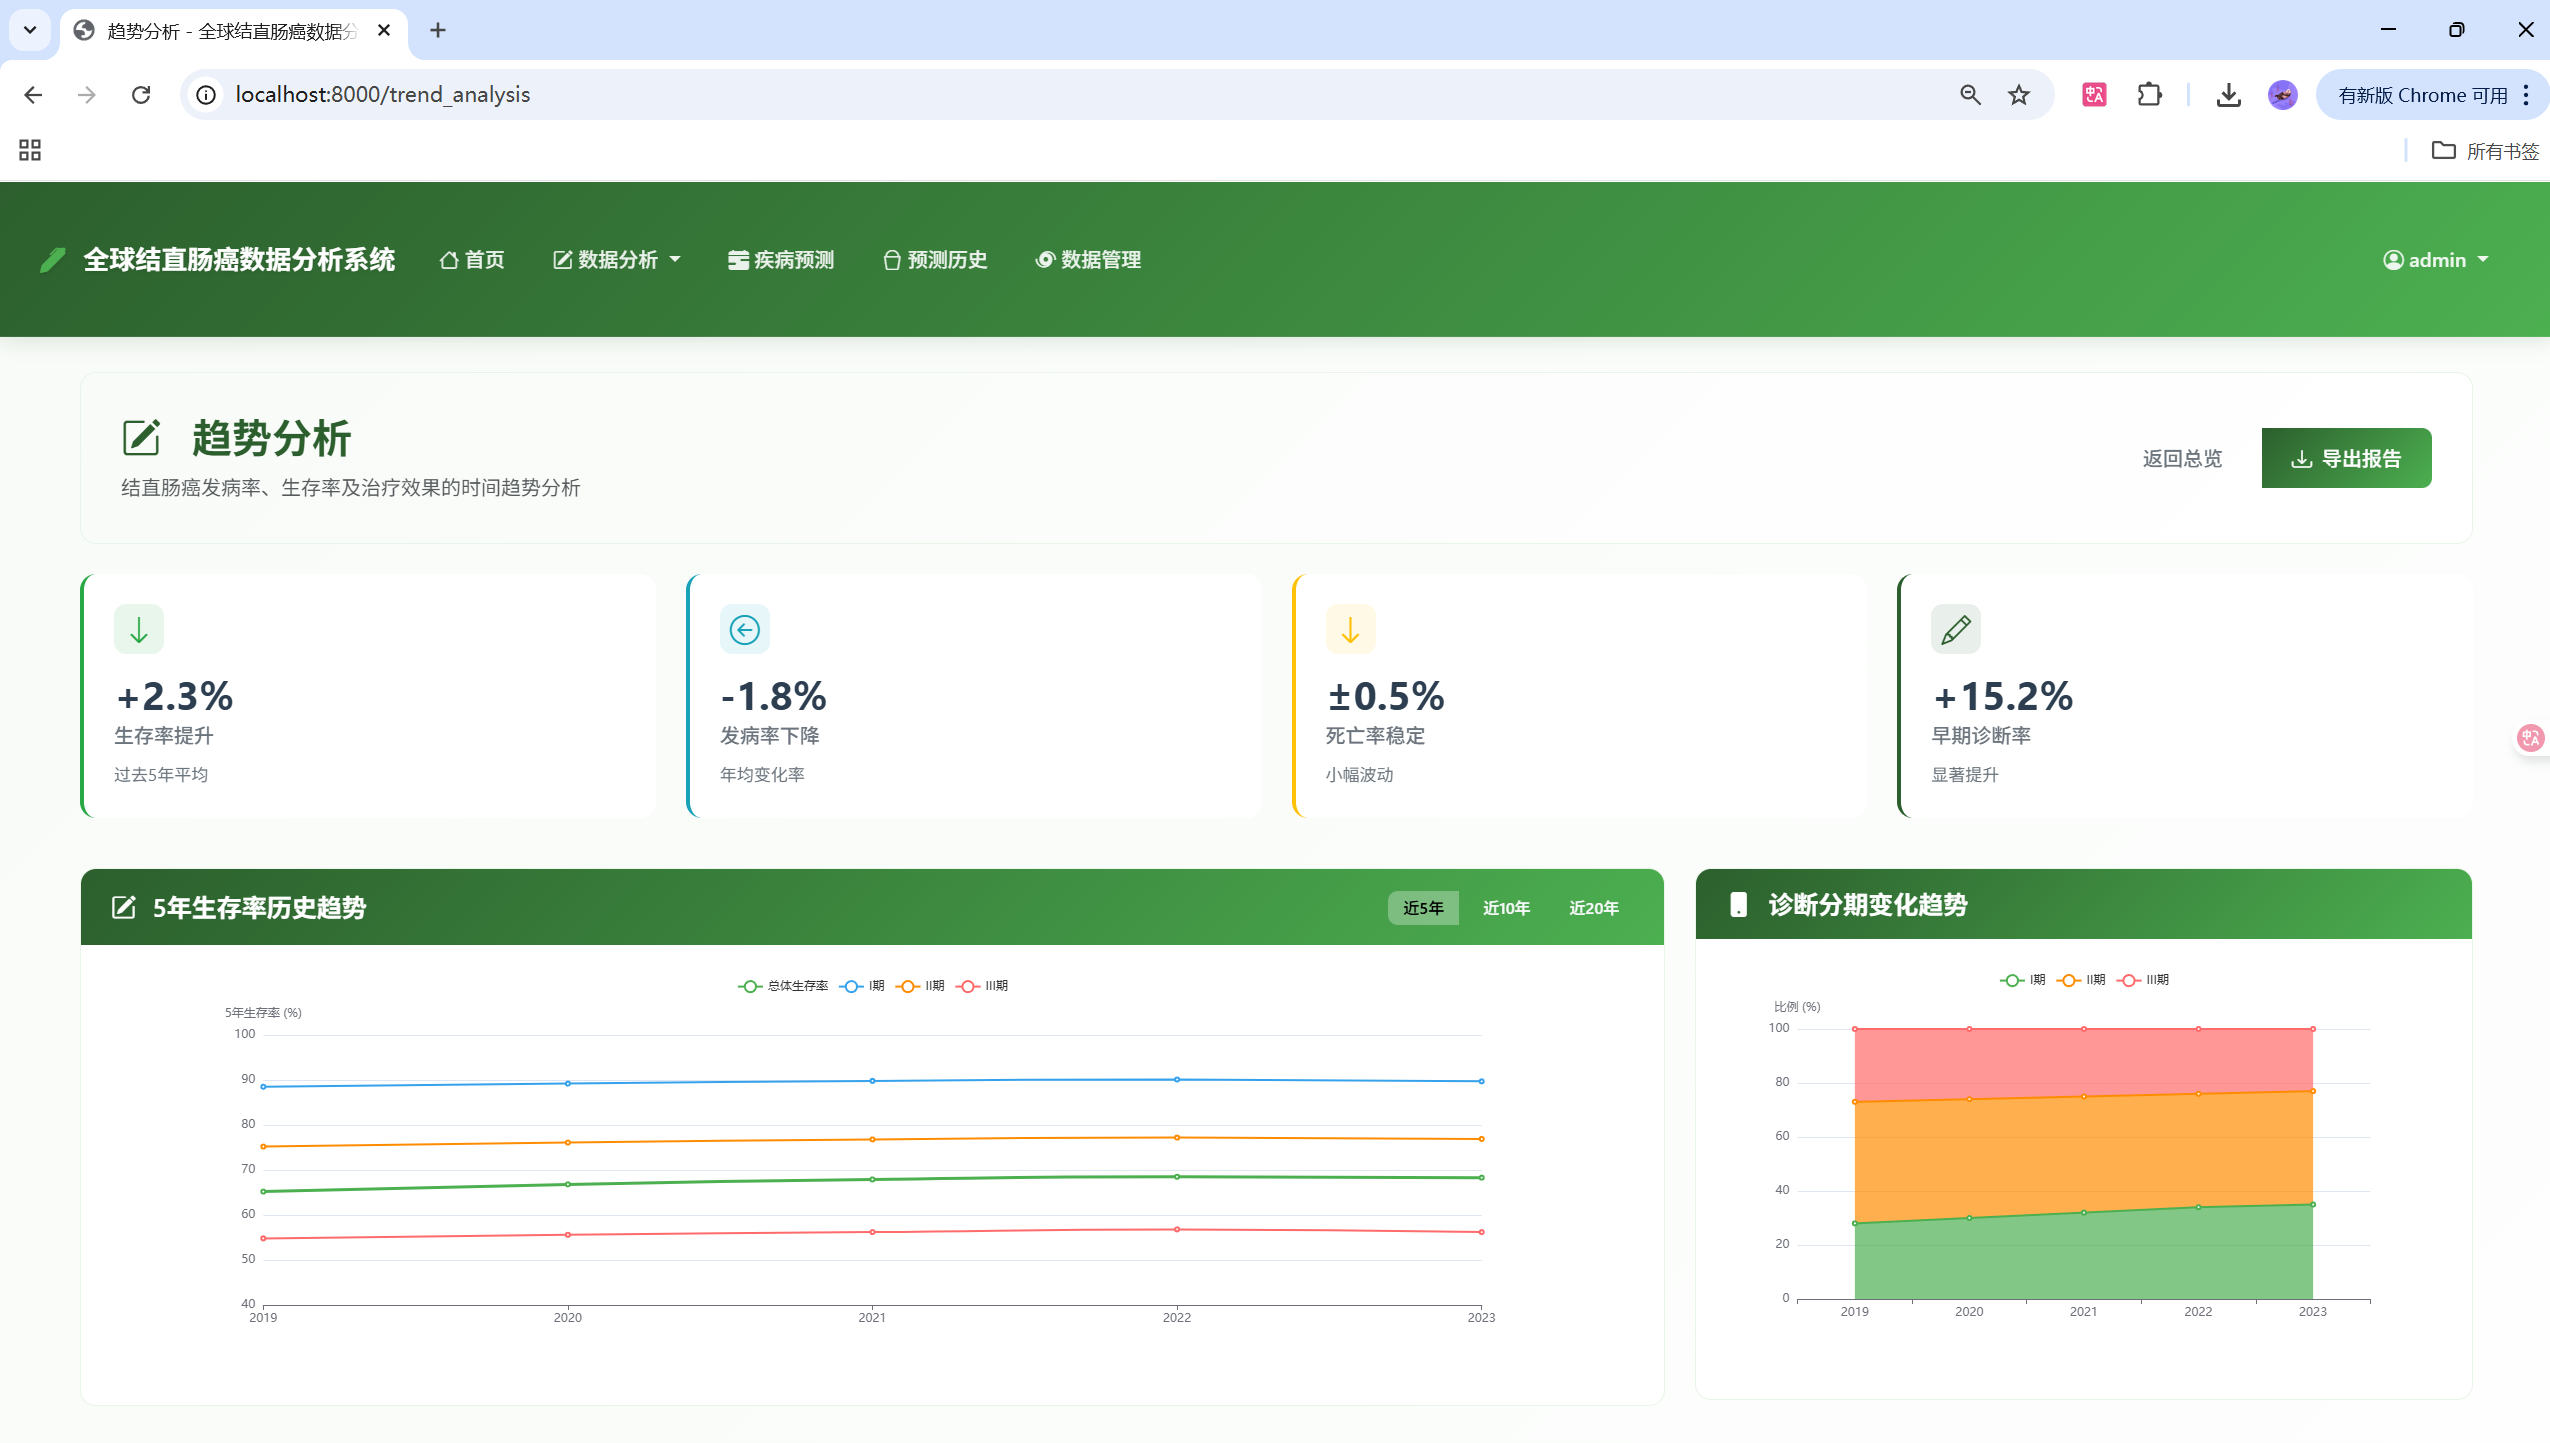This screenshot has width=2550, height=1443.
Task: Open the admin user dropdown
Action: [x=2435, y=260]
